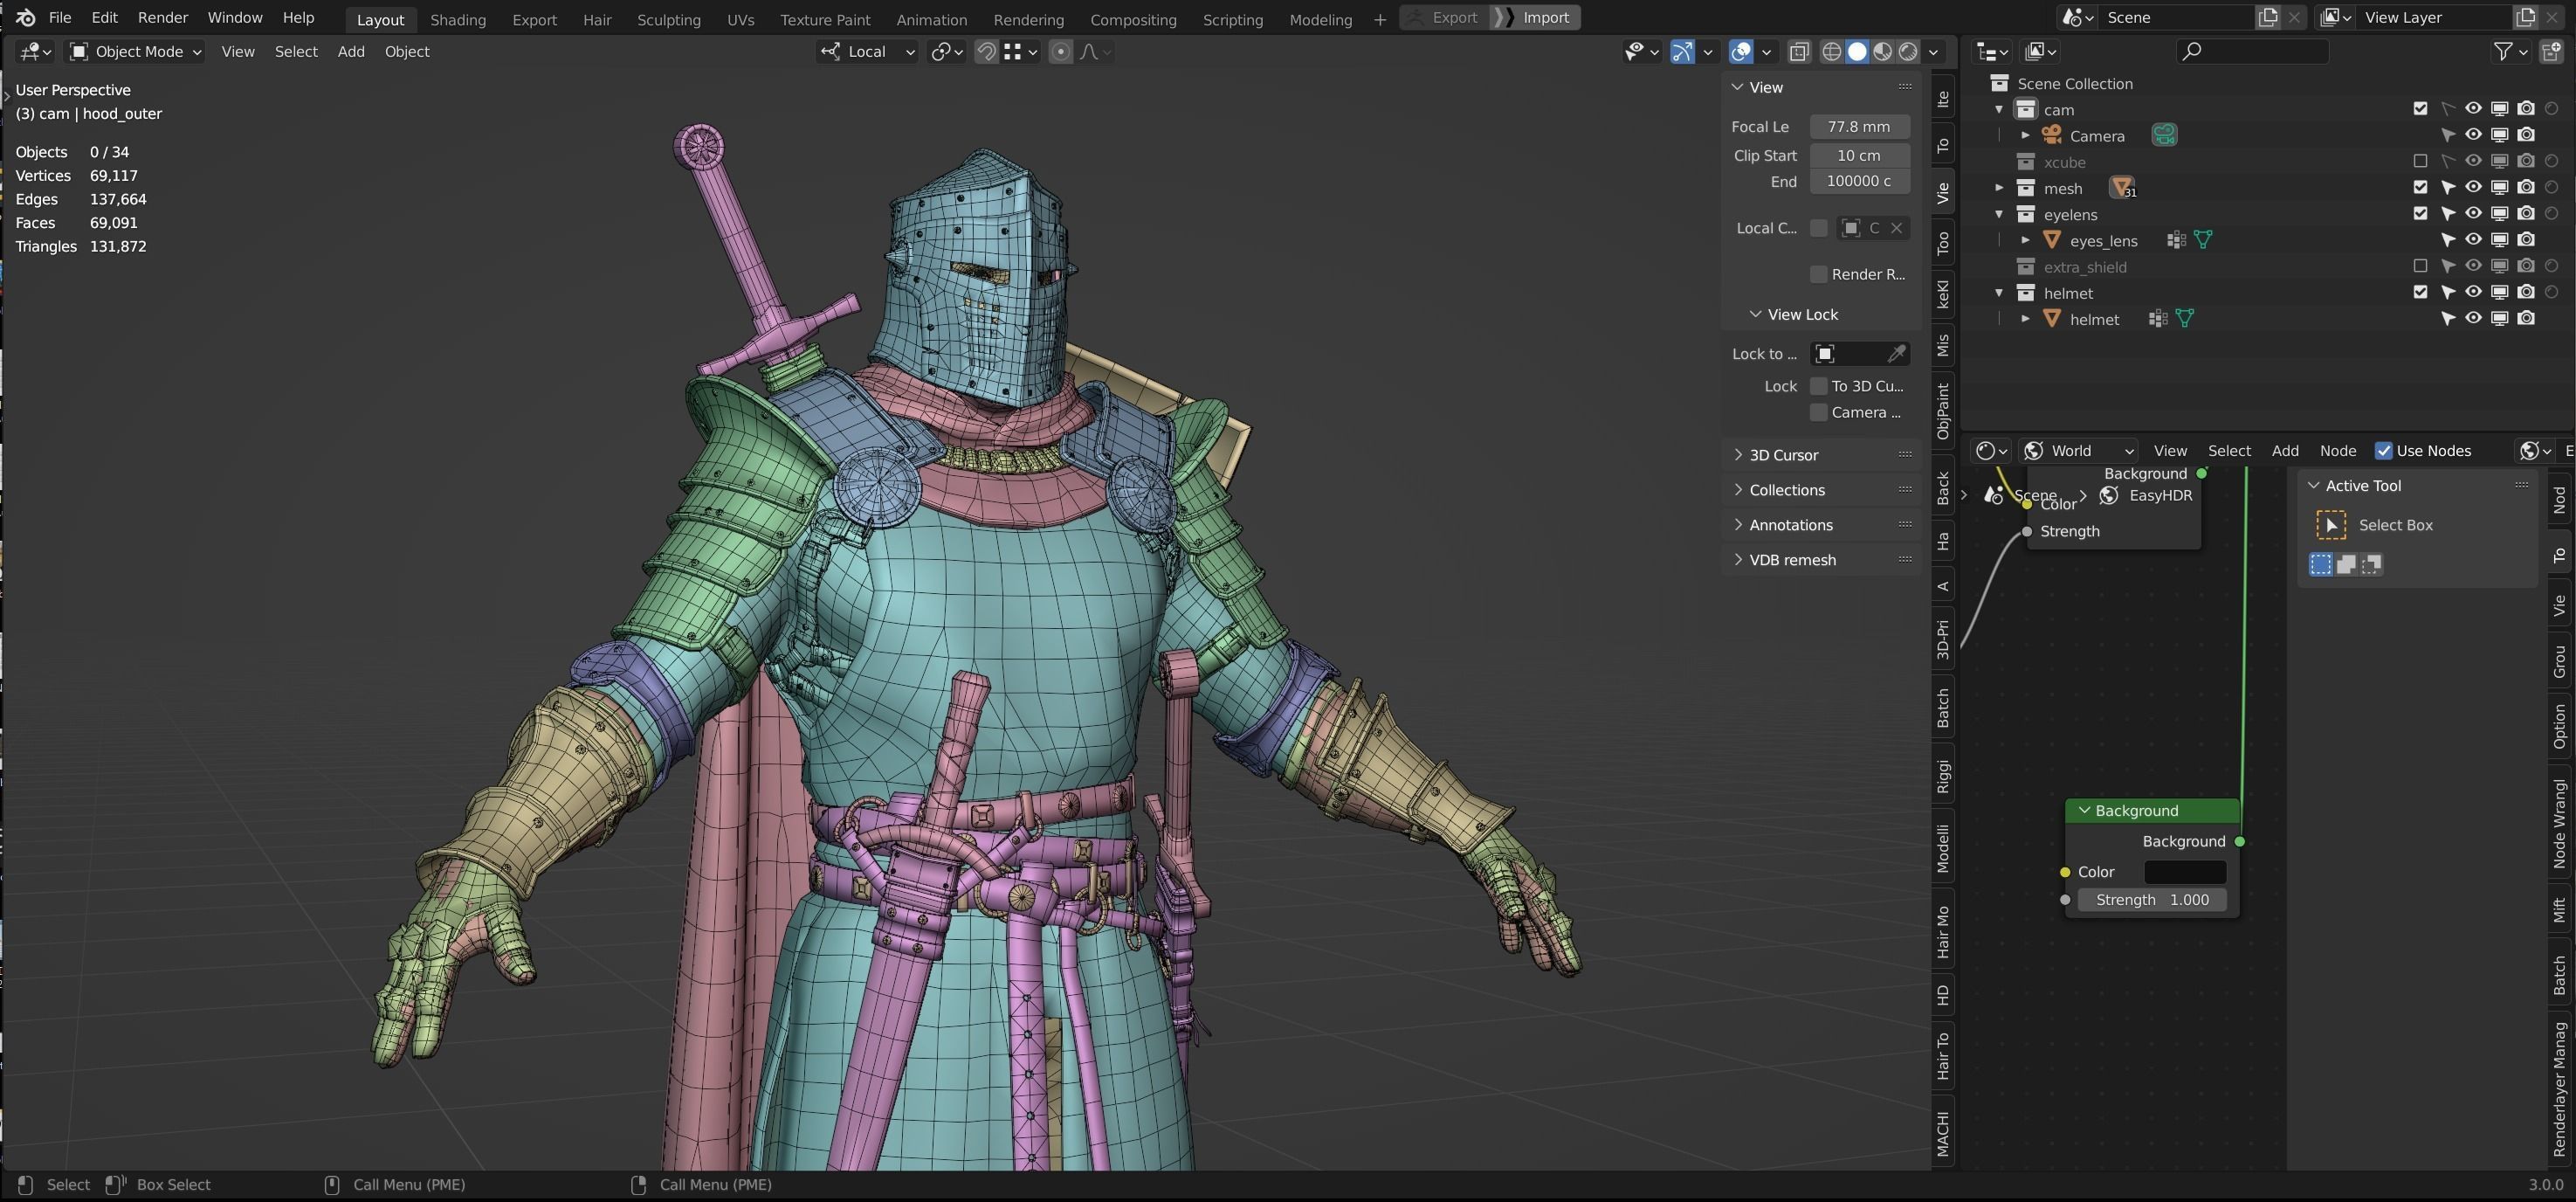Click the camera data icon next to Camera
The image size is (2576, 1202).
pyautogui.click(x=2164, y=135)
